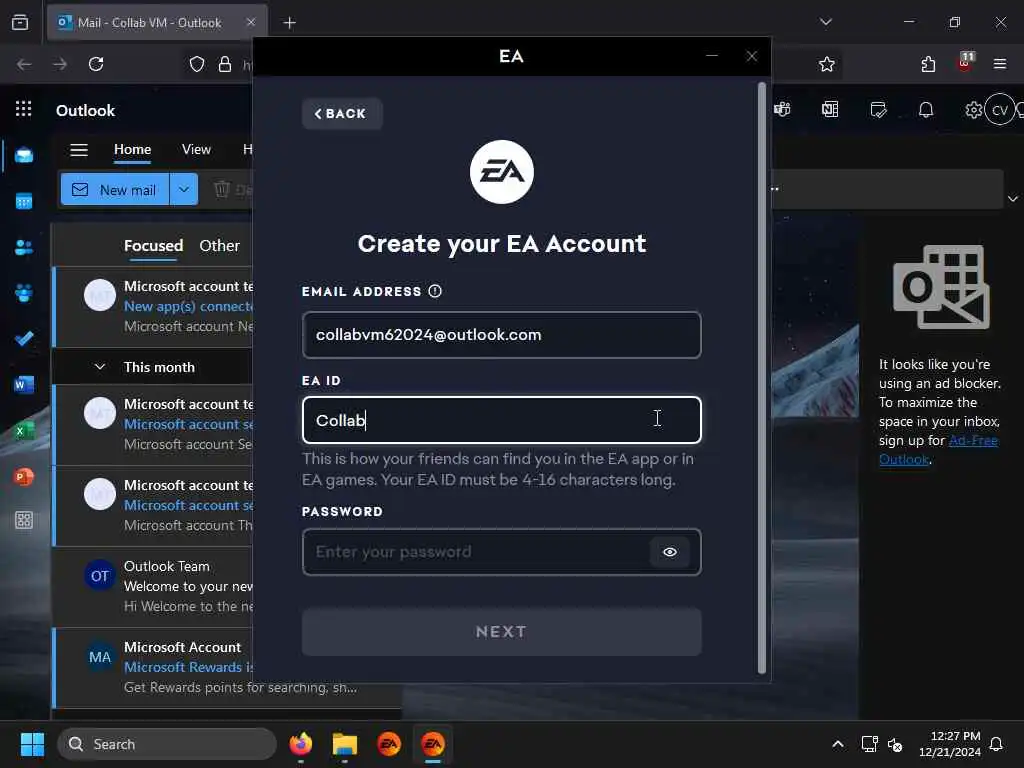Open the Microsoft account Th... email
The width and height of the screenshot is (1024, 768).
(154, 505)
